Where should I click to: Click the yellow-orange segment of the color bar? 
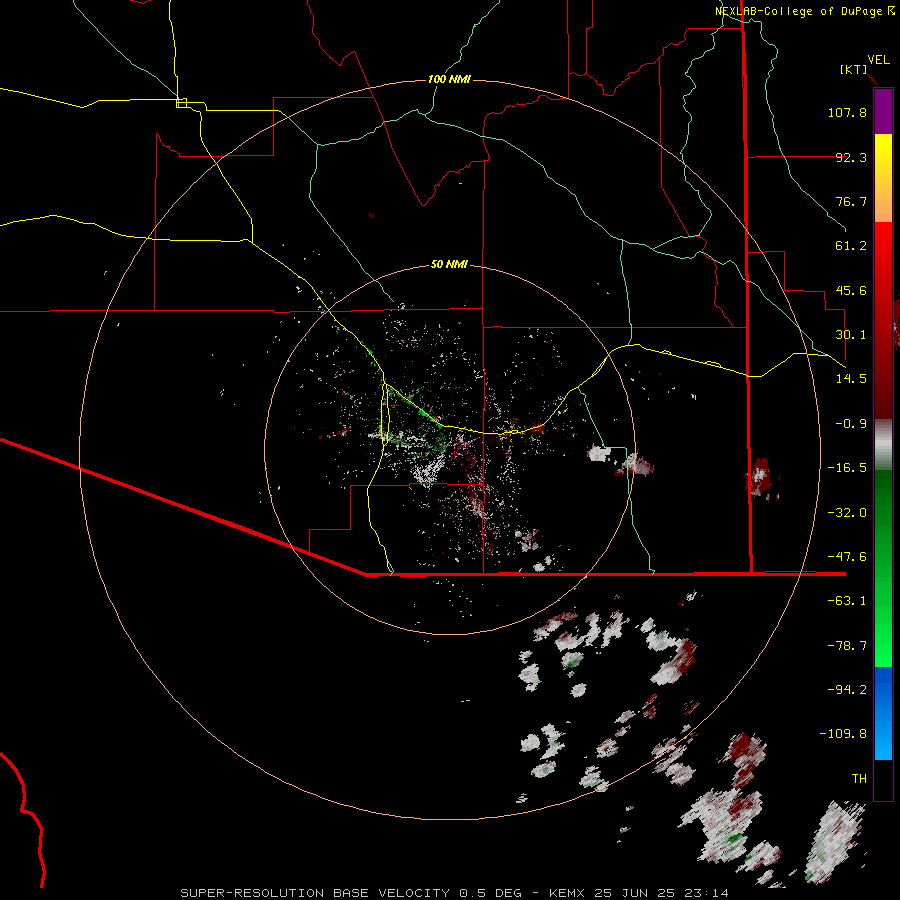click(x=883, y=178)
